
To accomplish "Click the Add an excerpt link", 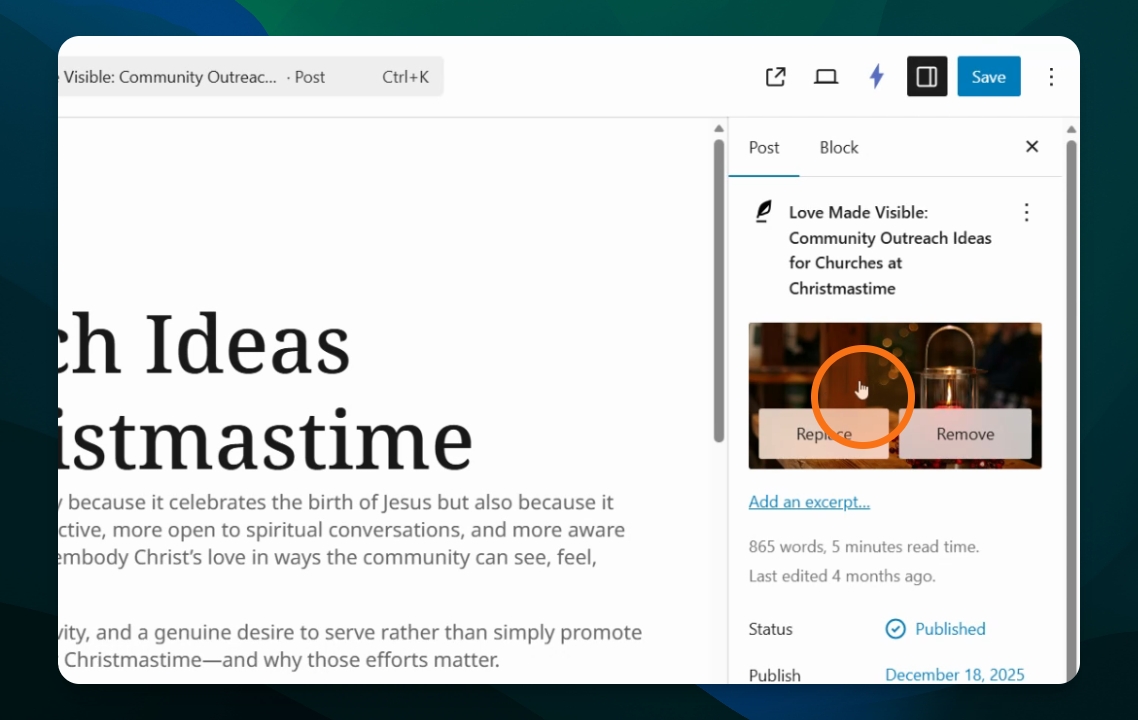I will pos(809,502).
